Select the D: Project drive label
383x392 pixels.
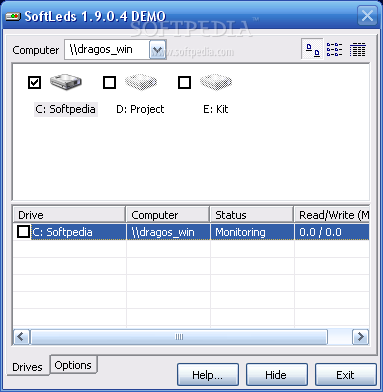click(140, 109)
